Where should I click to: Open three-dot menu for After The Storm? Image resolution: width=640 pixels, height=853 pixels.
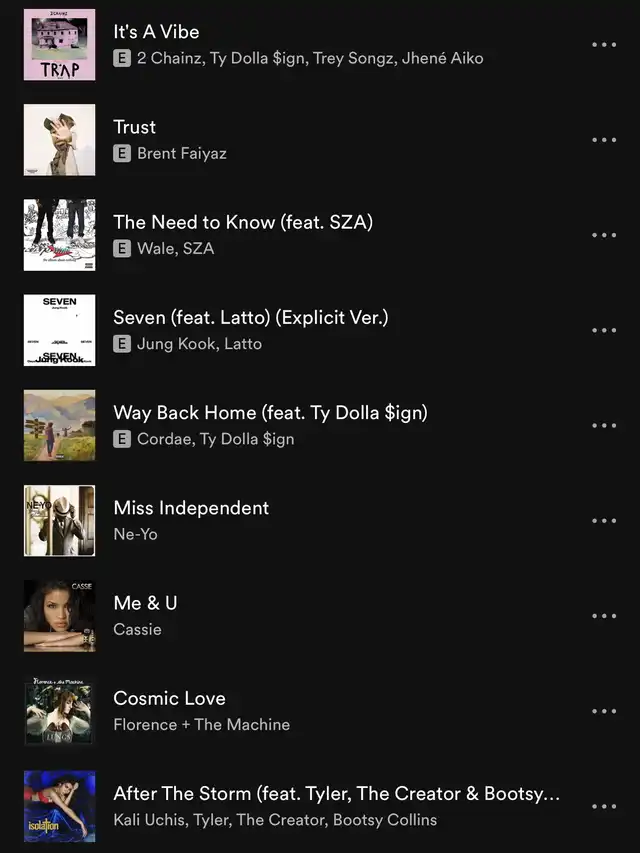tap(604, 806)
